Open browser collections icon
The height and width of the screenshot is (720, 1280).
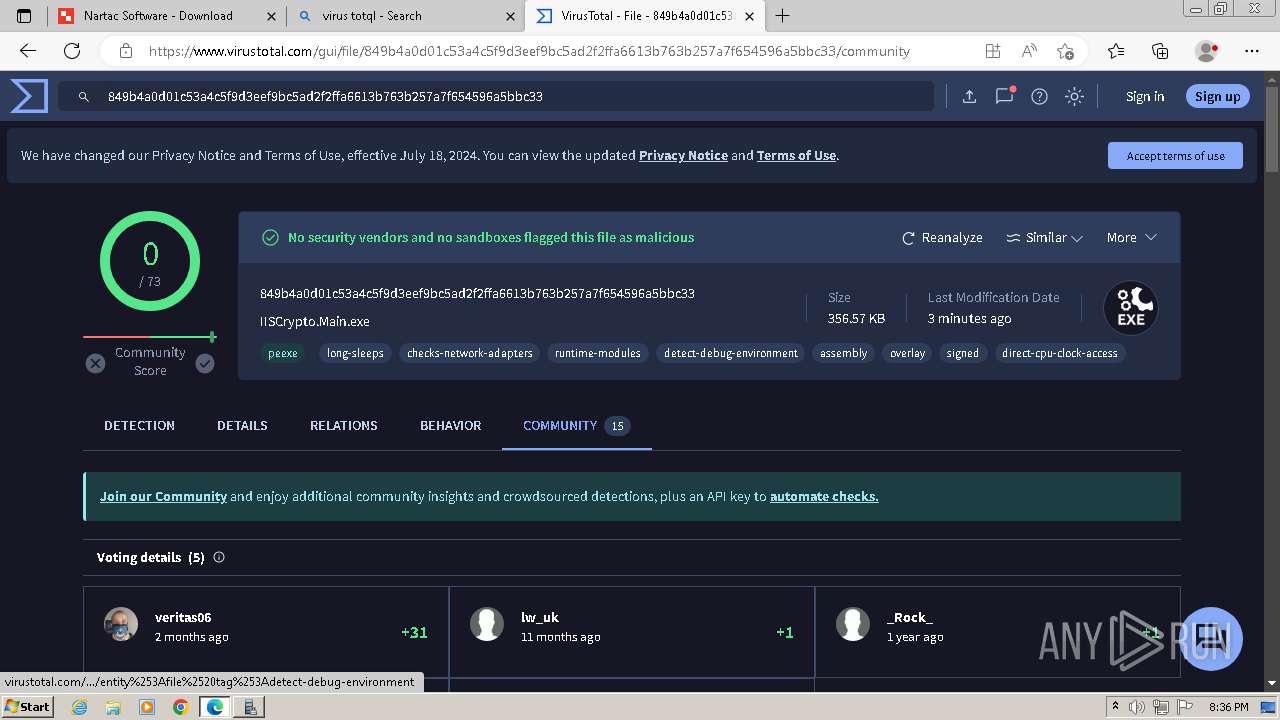click(x=1160, y=51)
